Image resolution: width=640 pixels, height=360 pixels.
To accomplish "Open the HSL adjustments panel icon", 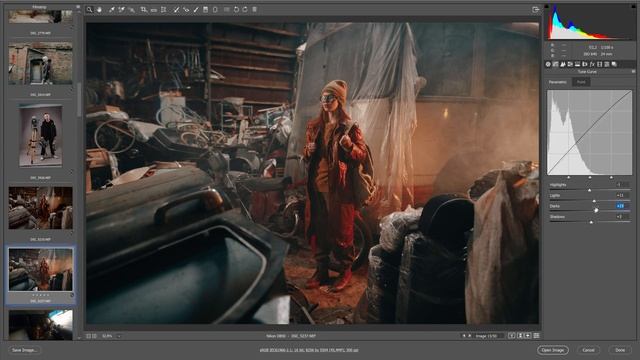I will (570, 64).
